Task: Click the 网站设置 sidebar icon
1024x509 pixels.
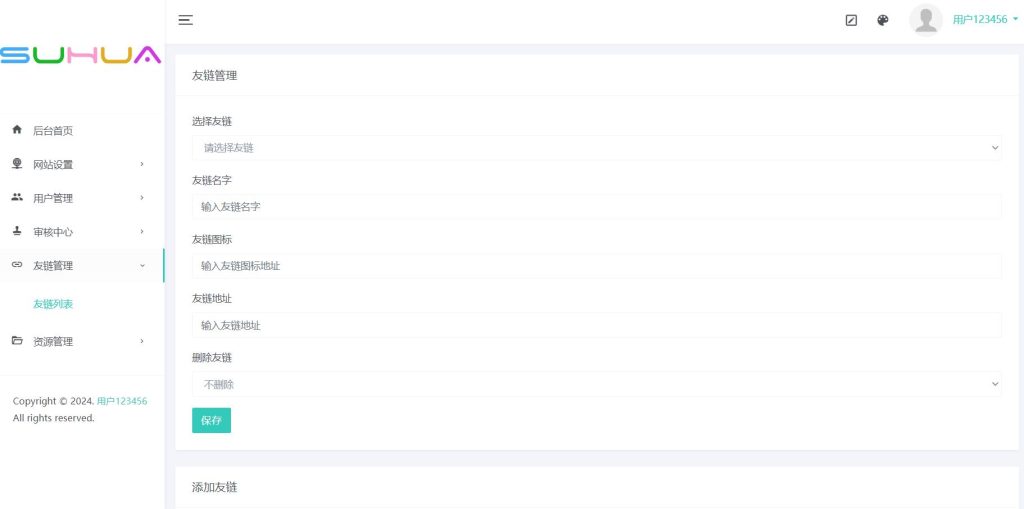Action: point(17,164)
